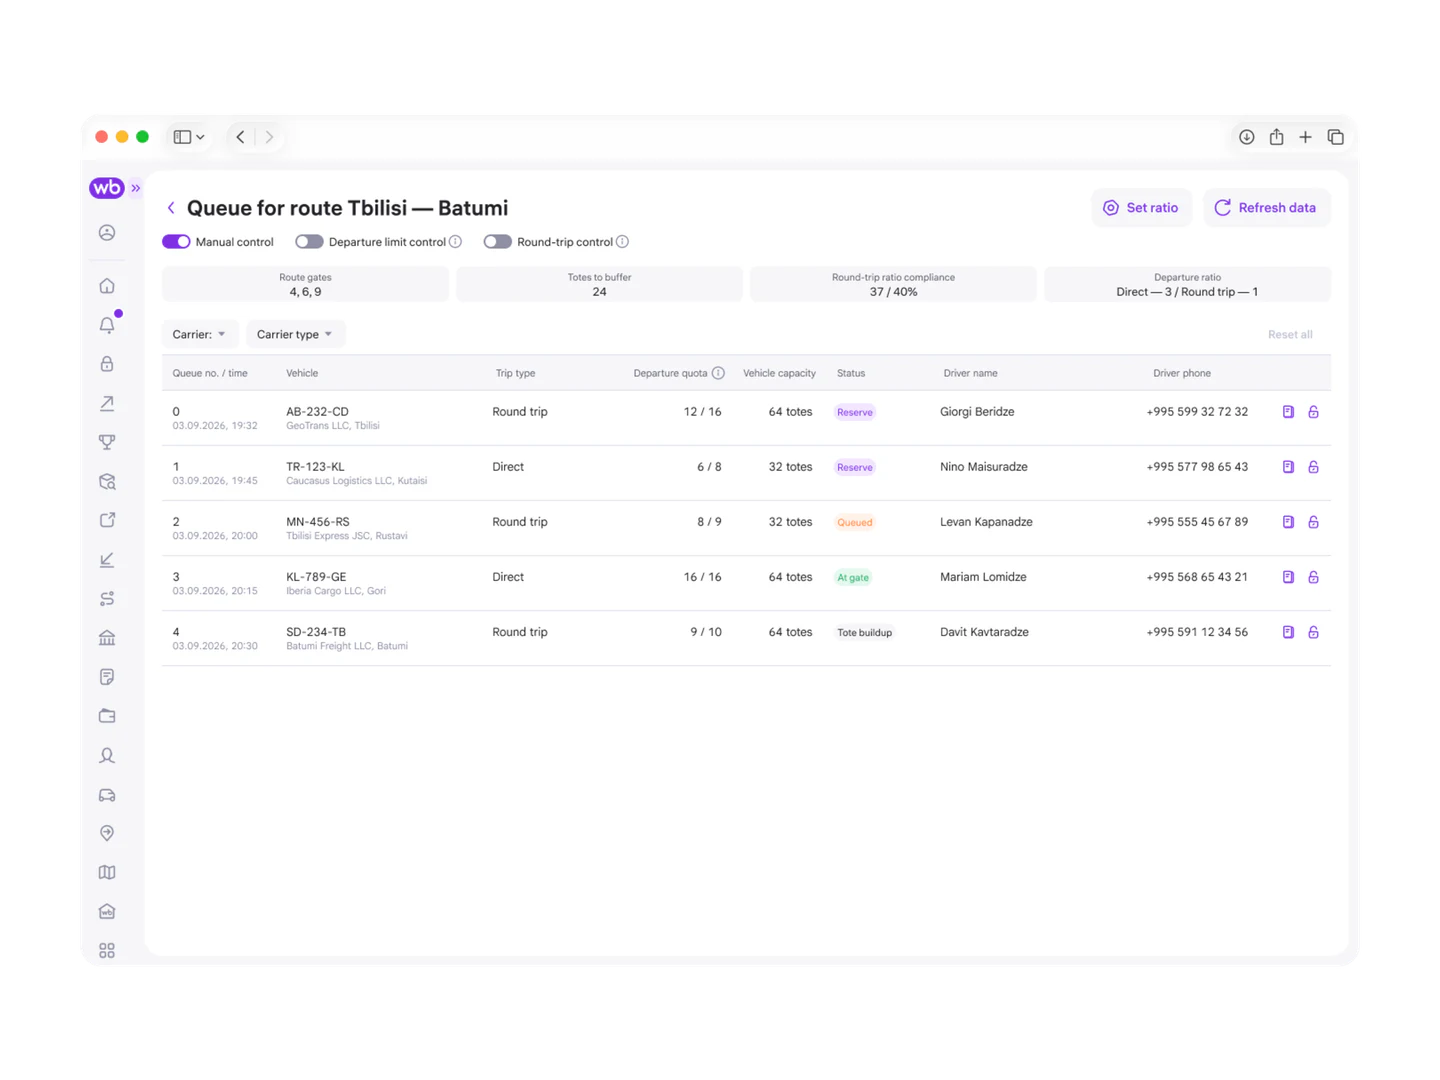The width and height of the screenshot is (1440, 1080).
Task: Open the Carrier type dropdown
Action: pyautogui.click(x=295, y=334)
